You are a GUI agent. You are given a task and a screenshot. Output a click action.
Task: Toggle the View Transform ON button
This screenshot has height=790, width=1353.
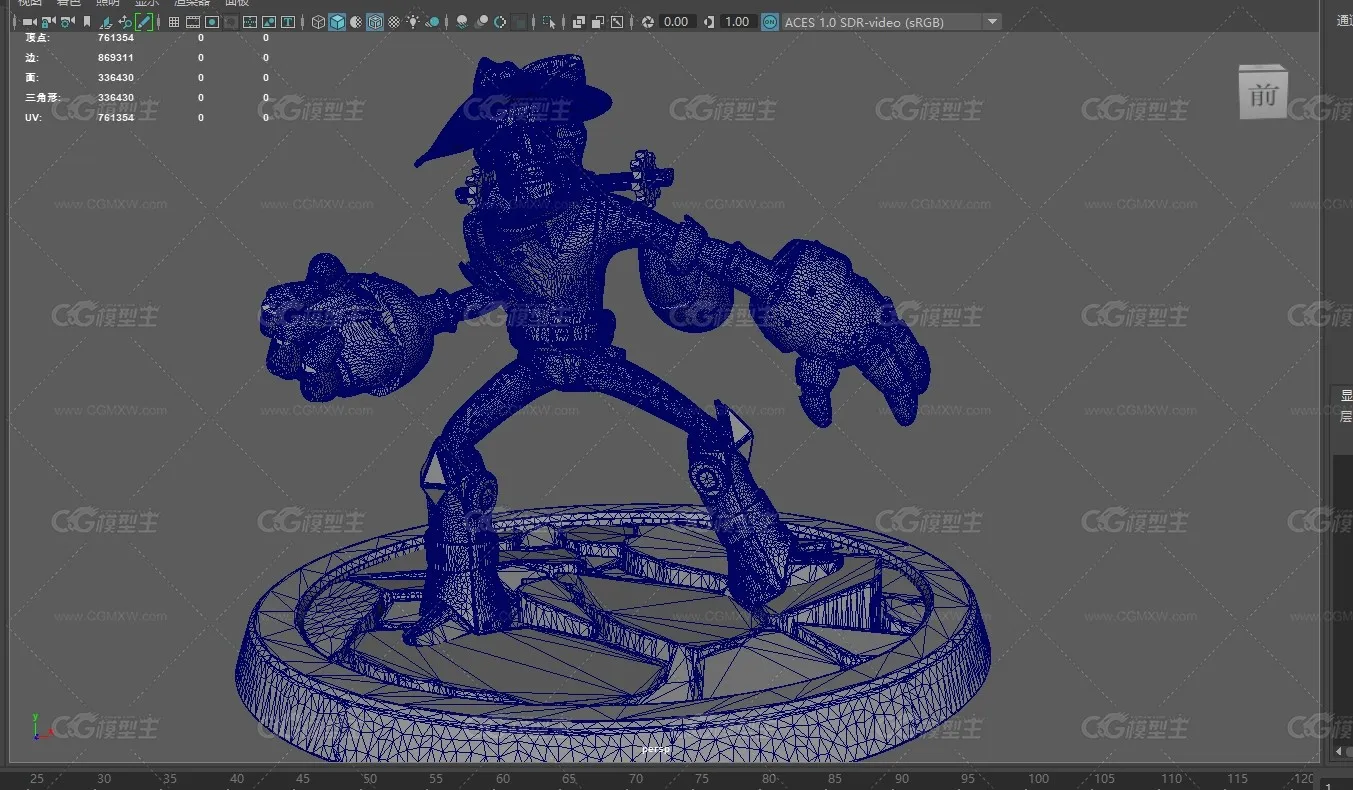pos(769,22)
